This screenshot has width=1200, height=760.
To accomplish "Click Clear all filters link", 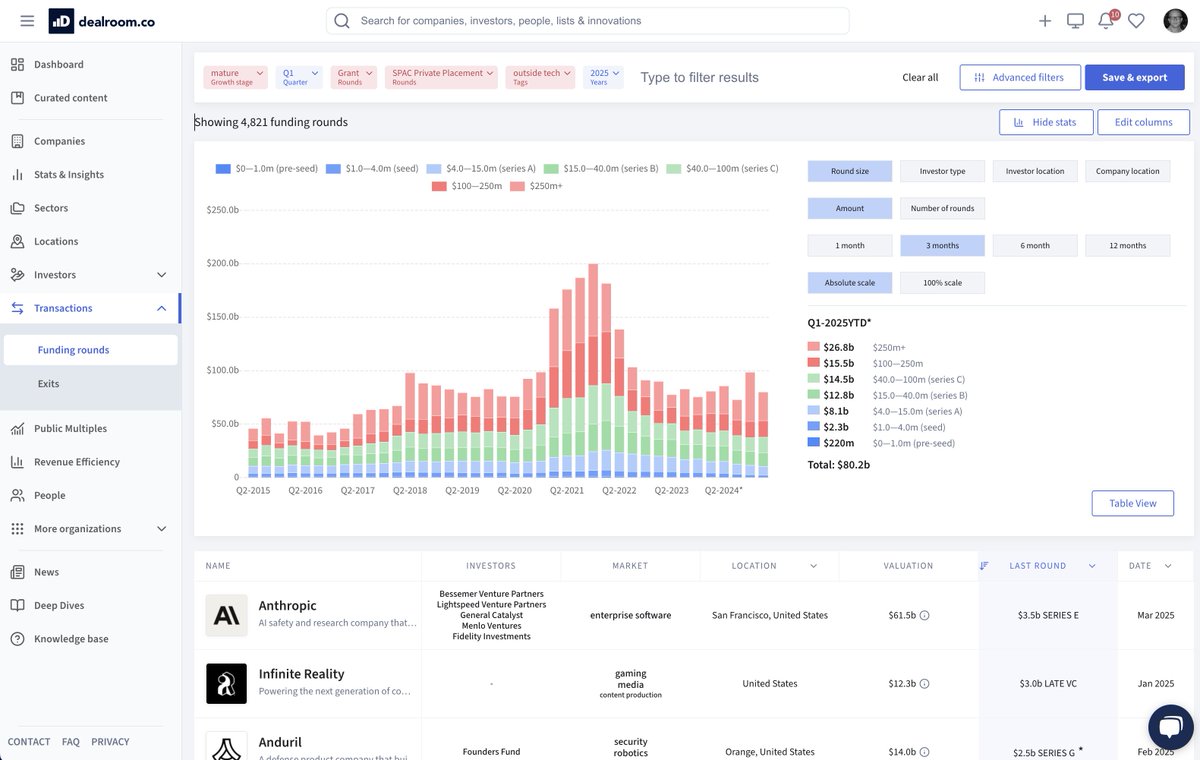I will pyautogui.click(x=920, y=77).
